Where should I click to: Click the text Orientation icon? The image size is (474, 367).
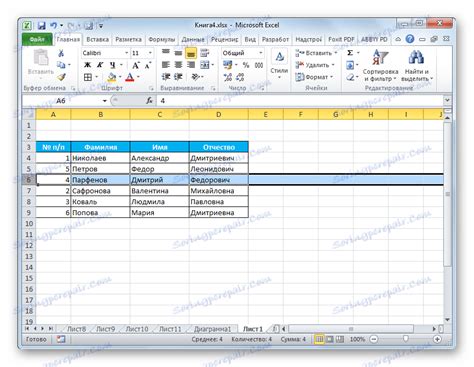(x=195, y=77)
